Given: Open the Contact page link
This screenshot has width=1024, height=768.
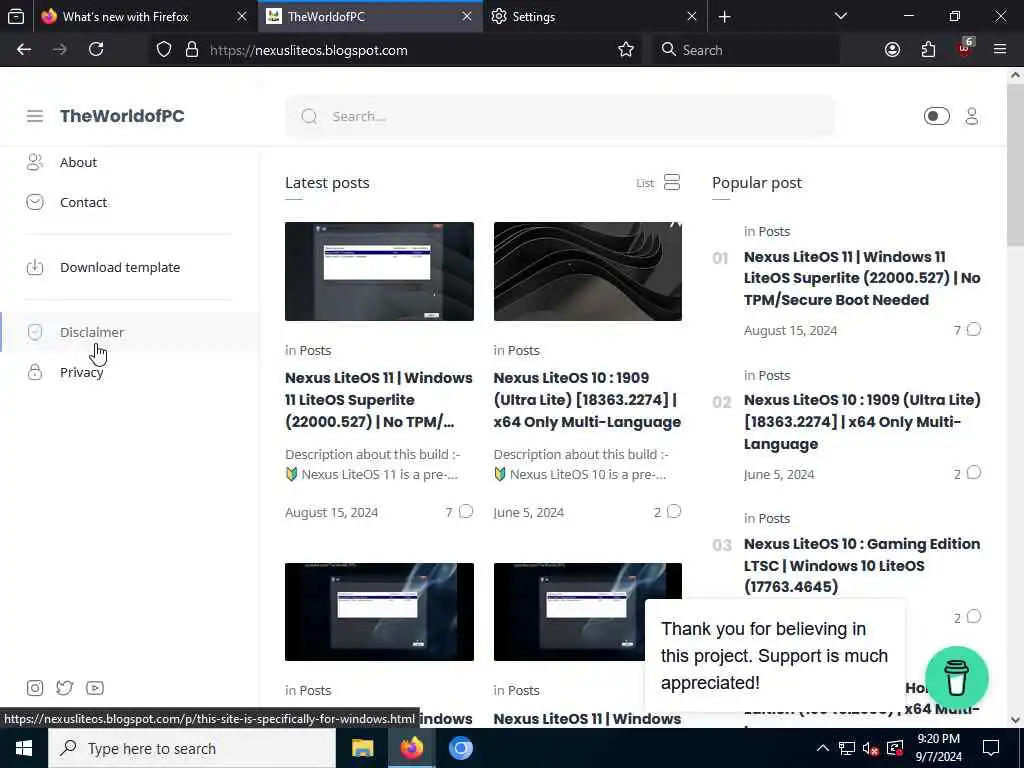Looking at the screenshot, I should pyautogui.click(x=83, y=202).
